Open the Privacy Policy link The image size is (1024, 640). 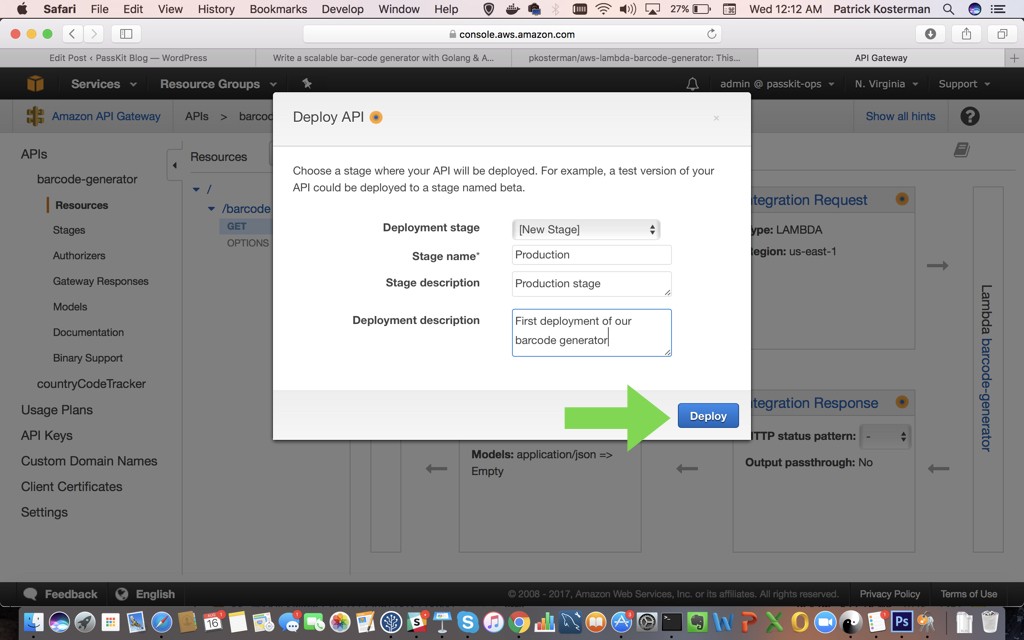pos(889,594)
